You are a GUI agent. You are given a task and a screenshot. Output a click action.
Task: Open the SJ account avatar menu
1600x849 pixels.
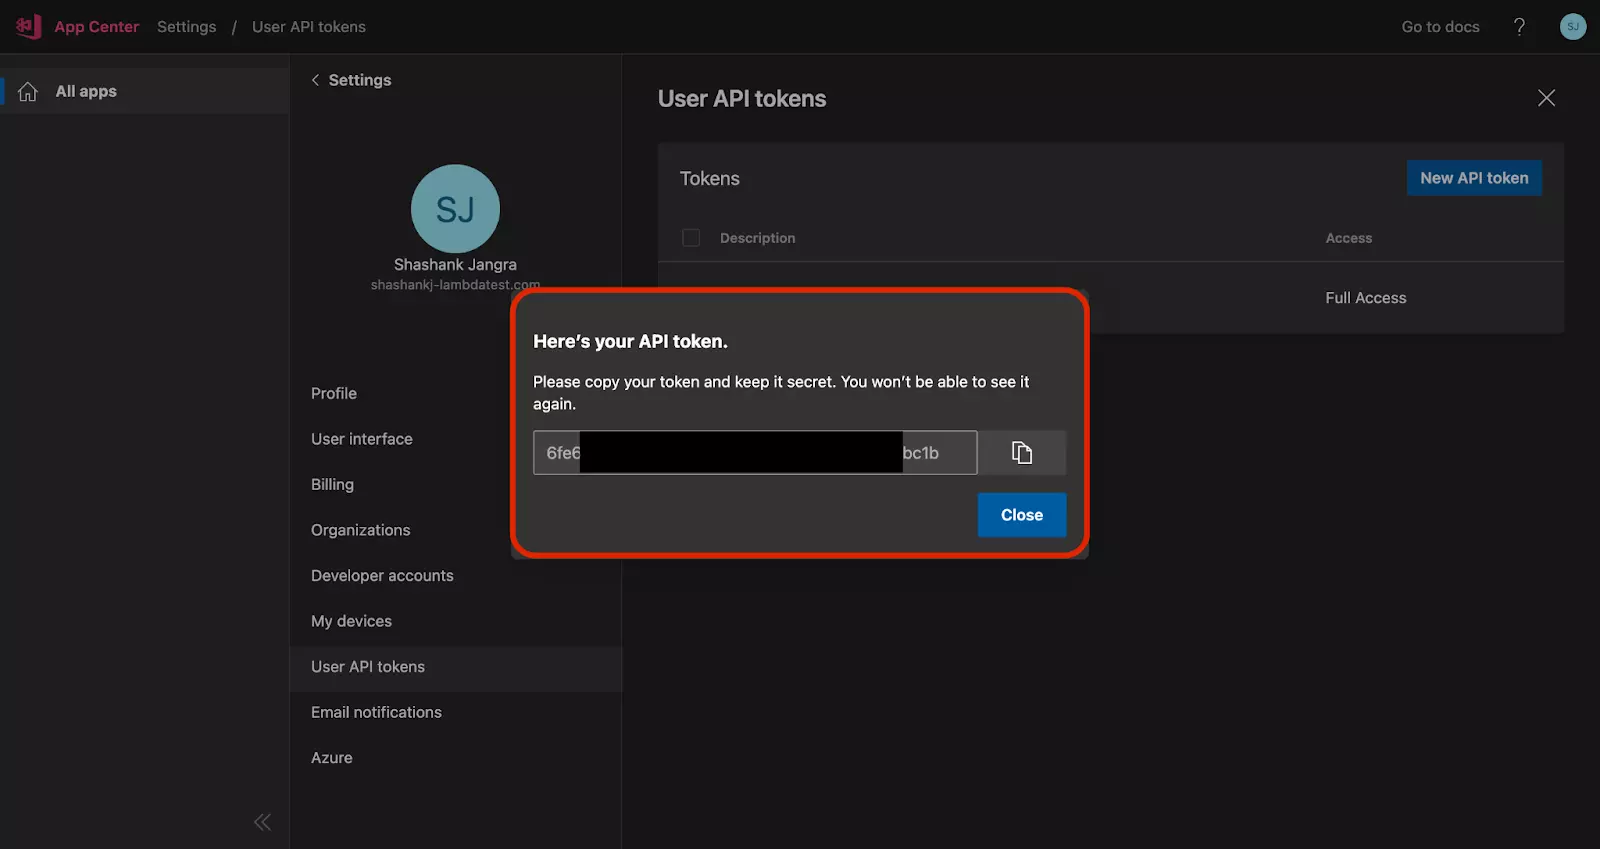1572,27
